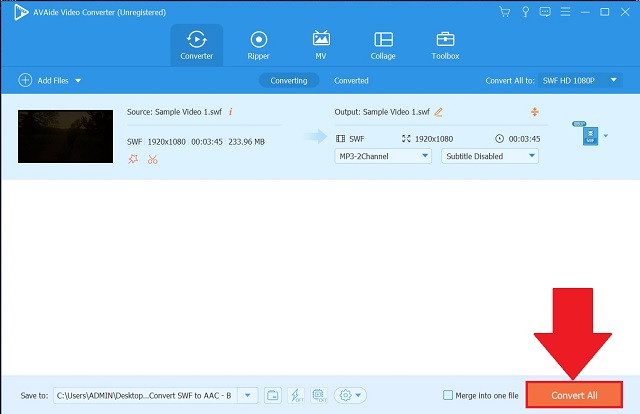Image resolution: width=640 pixels, height=414 pixels.
Task: Show the Converted list
Action: point(351,80)
